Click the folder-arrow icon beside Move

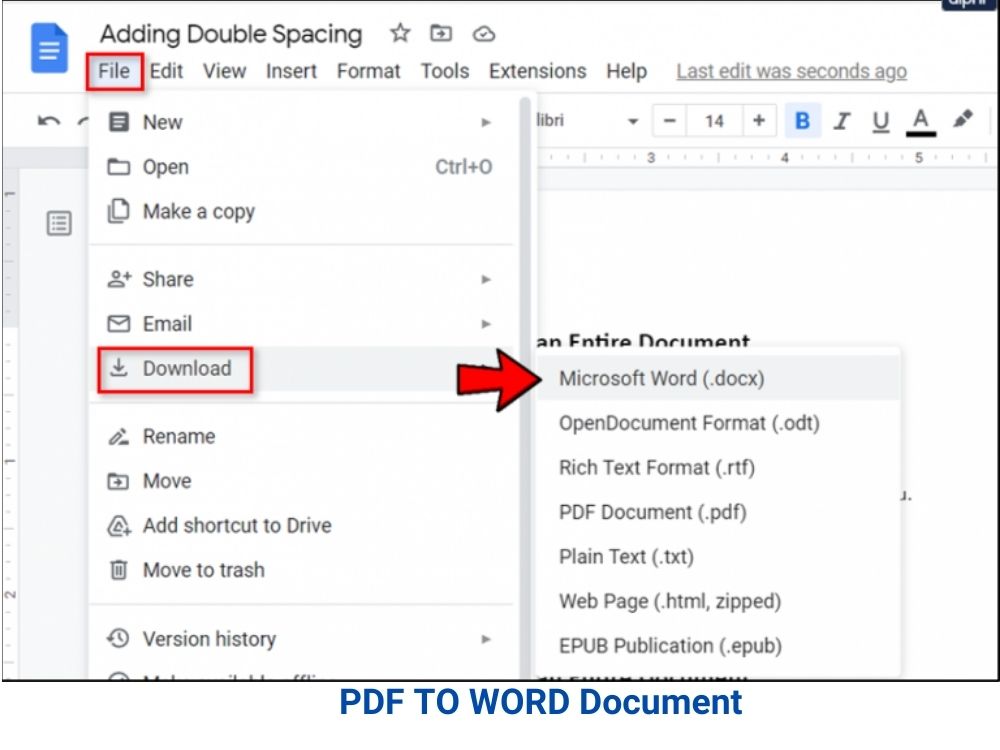coord(118,482)
